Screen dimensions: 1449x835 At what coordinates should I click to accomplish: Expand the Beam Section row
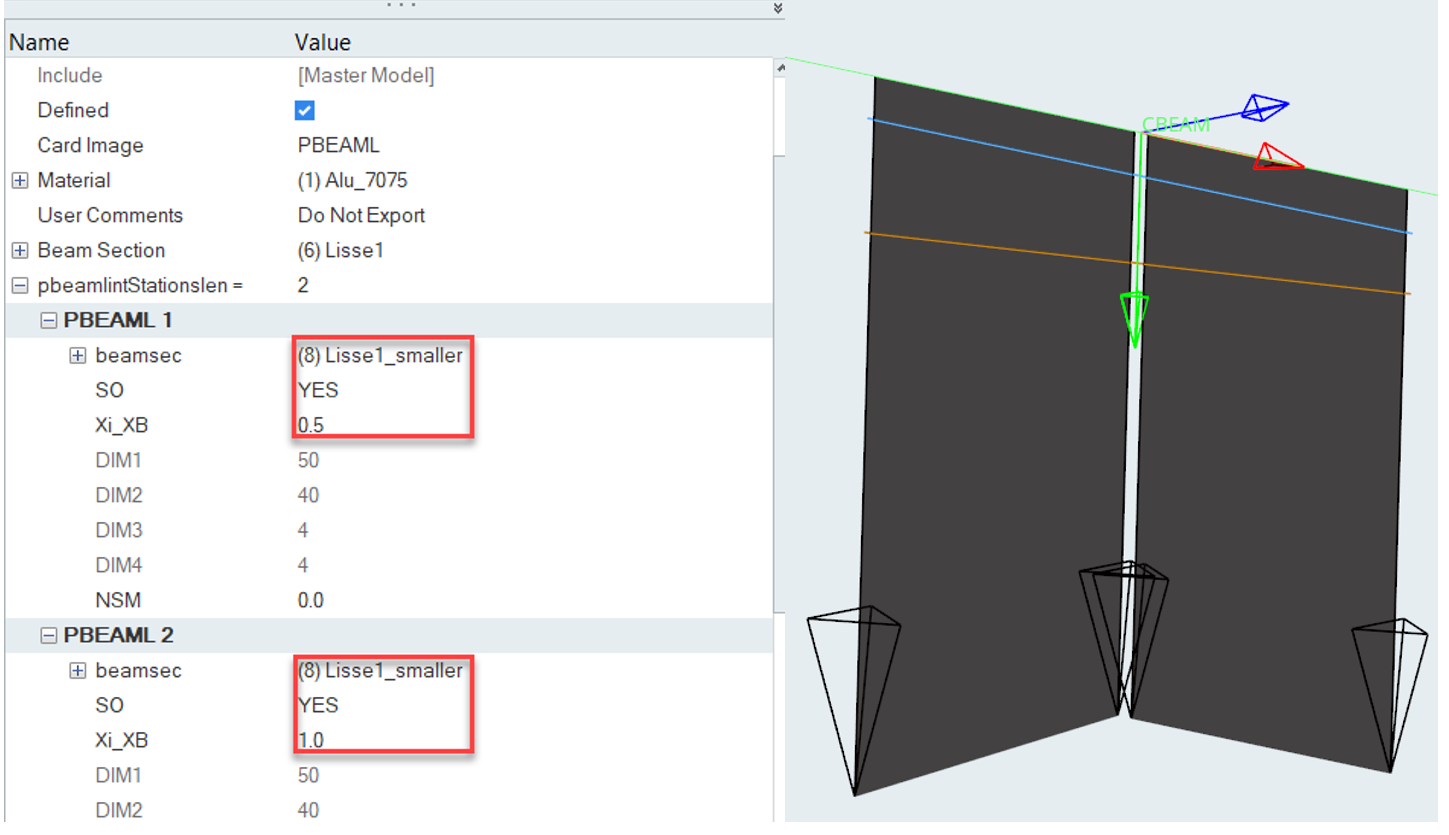point(20,251)
